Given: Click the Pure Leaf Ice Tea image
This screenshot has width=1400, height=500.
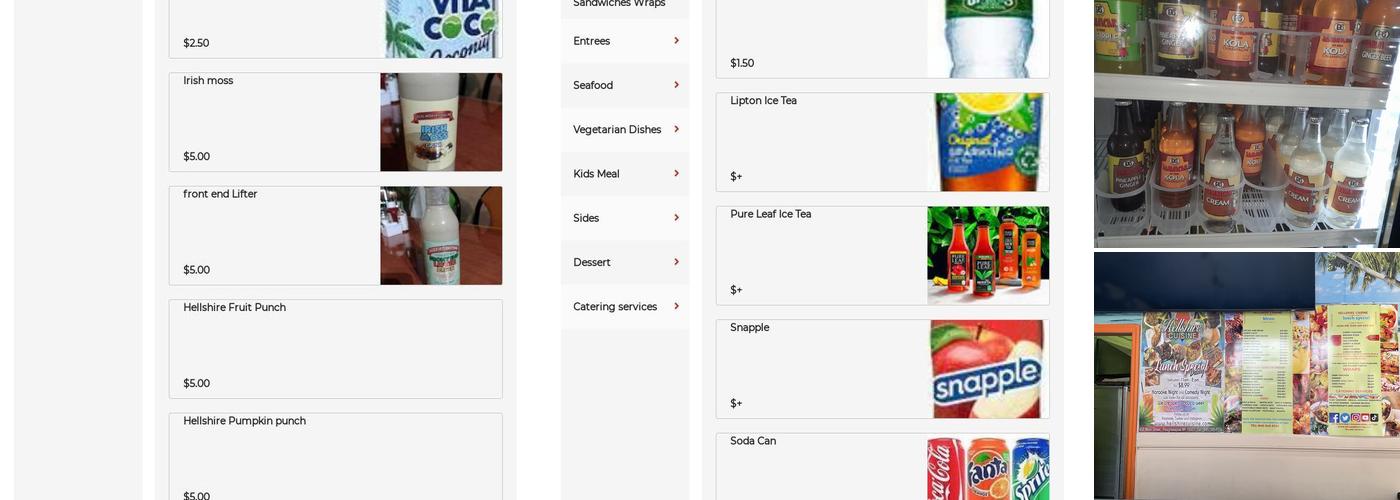Looking at the screenshot, I should pos(988,256).
